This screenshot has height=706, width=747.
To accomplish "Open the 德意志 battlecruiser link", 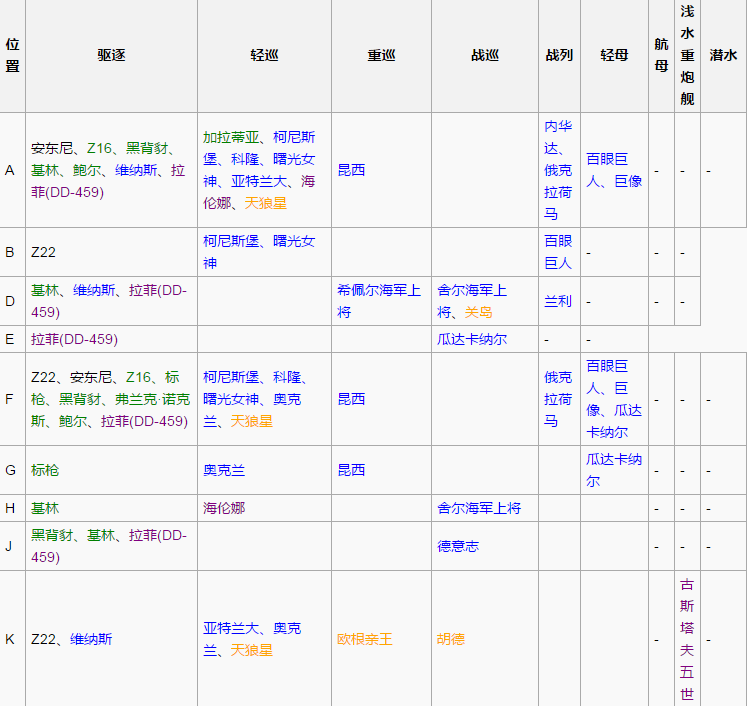I will click(x=458, y=546).
